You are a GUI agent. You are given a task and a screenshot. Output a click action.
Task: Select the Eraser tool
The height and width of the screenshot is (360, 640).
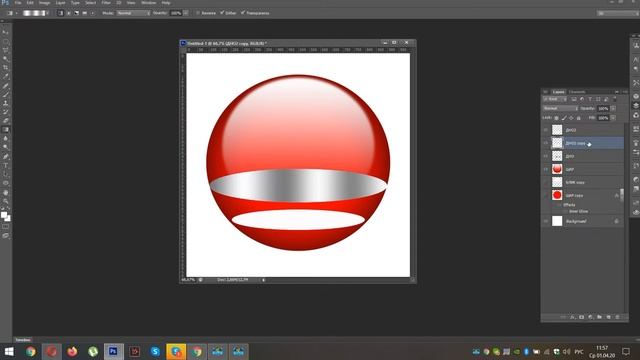[5, 121]
